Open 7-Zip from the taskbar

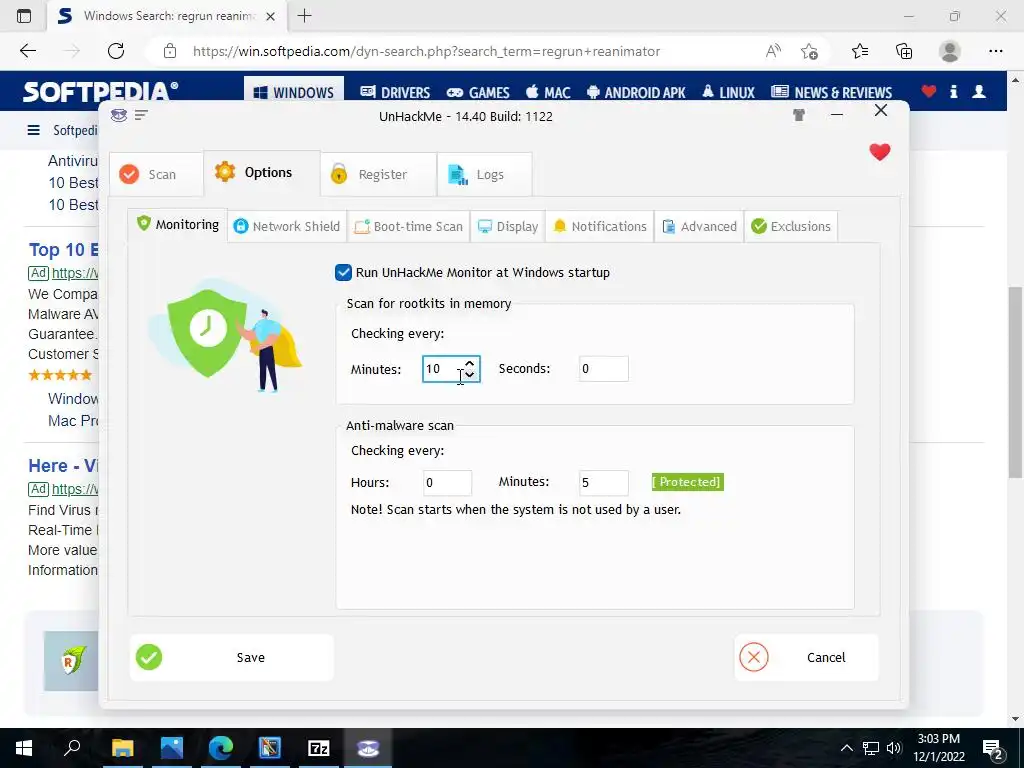click(x=319, y=748)
